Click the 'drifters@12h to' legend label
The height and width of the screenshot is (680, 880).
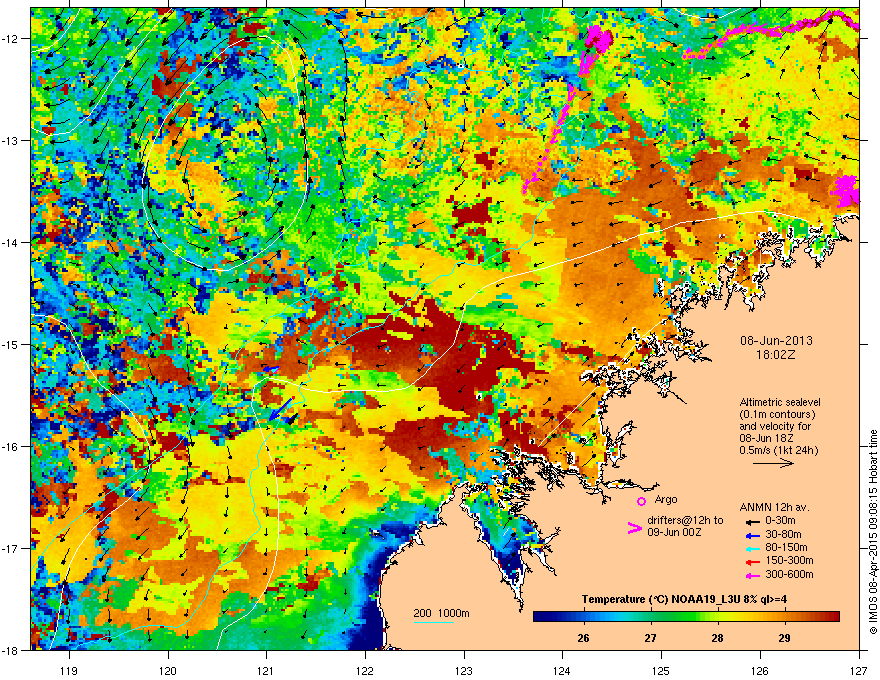coord(685,520)
